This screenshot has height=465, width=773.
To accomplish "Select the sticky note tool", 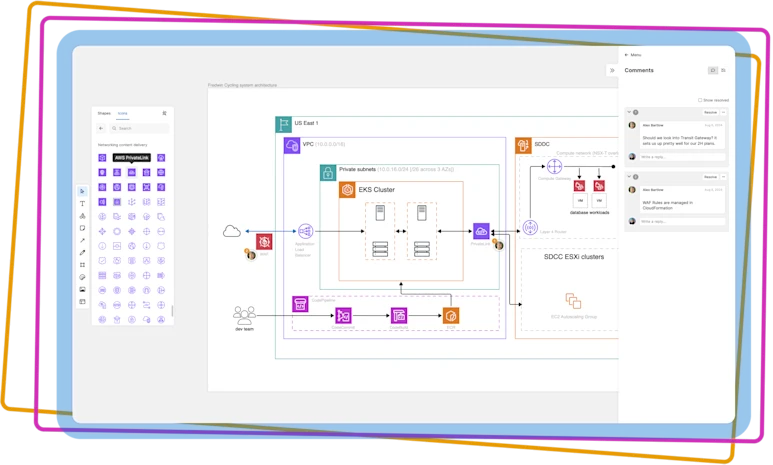I will 82,228.
